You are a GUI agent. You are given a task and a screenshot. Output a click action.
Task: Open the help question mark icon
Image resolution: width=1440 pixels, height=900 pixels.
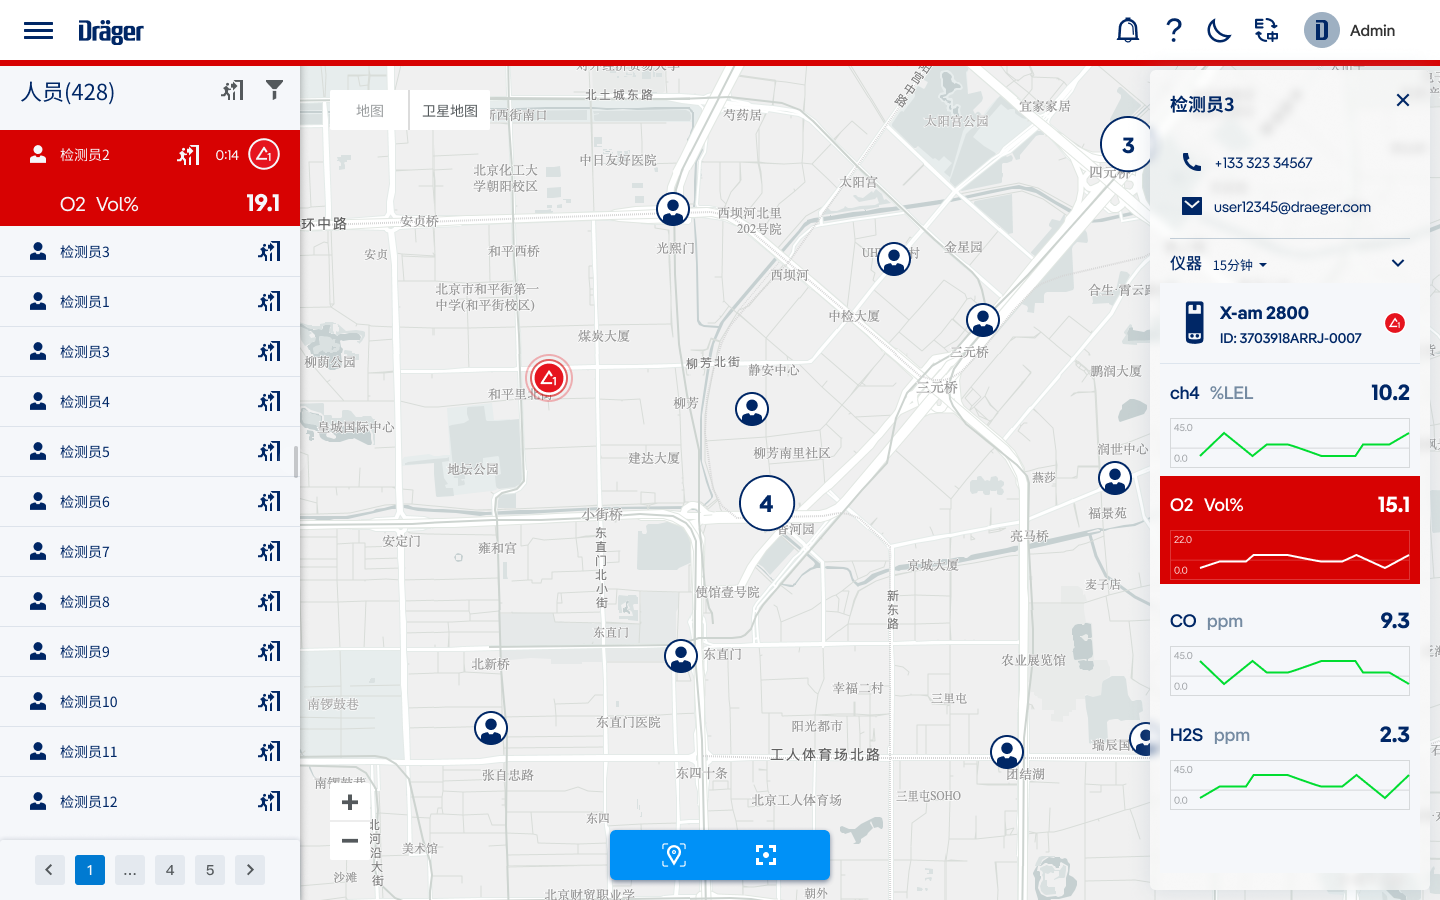tap(1173, 30)
